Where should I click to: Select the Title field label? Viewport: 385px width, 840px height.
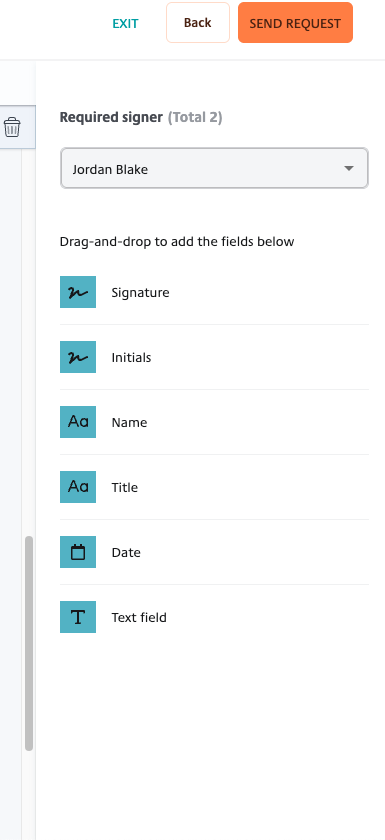pos(124,488)
